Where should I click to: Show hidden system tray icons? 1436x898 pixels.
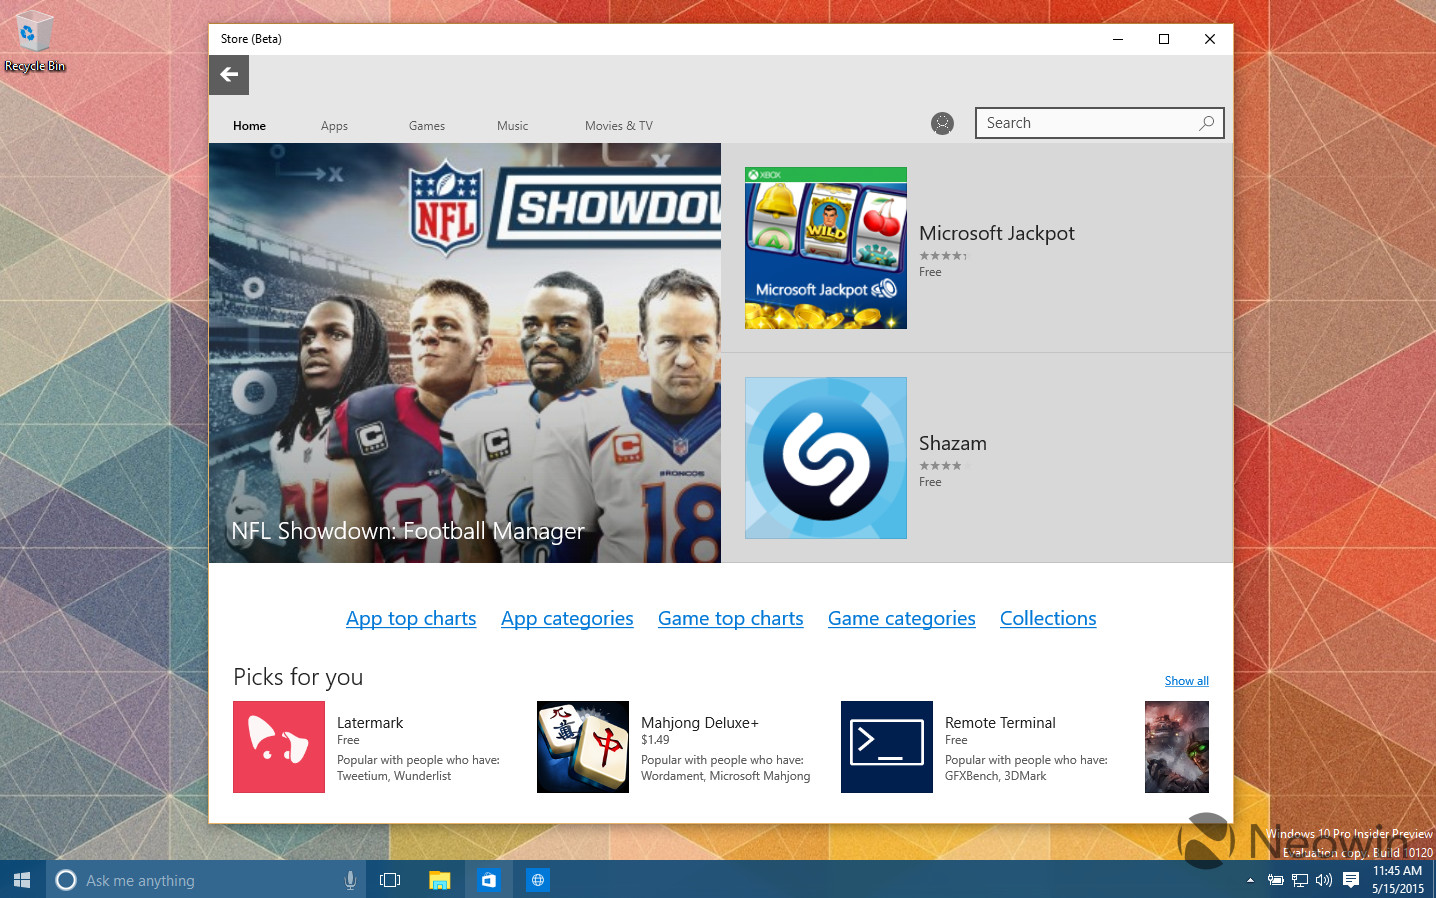(1250, 880)
